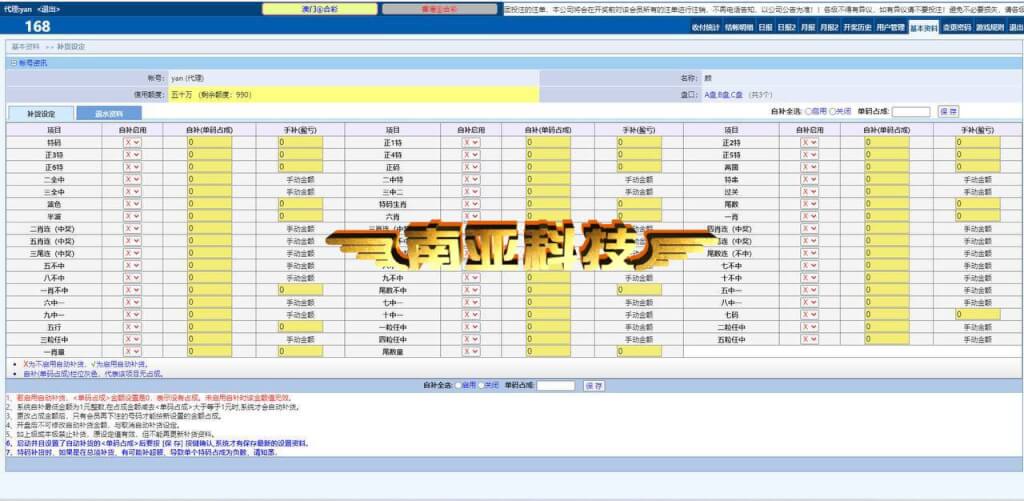The height and width of the screenshot is (501, 1024).
Task: Open 结帐明细 in the top navigation
Action: (x=739, y=27)
